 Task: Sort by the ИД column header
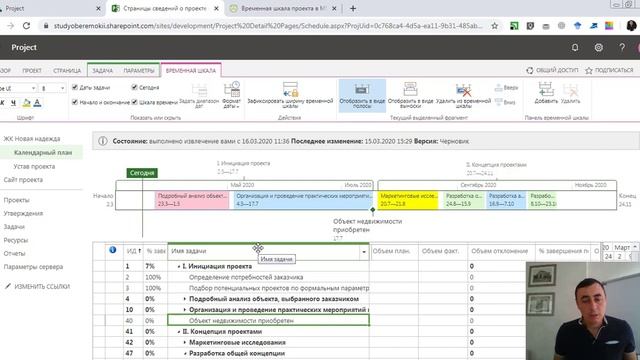[x=133, y=251]
